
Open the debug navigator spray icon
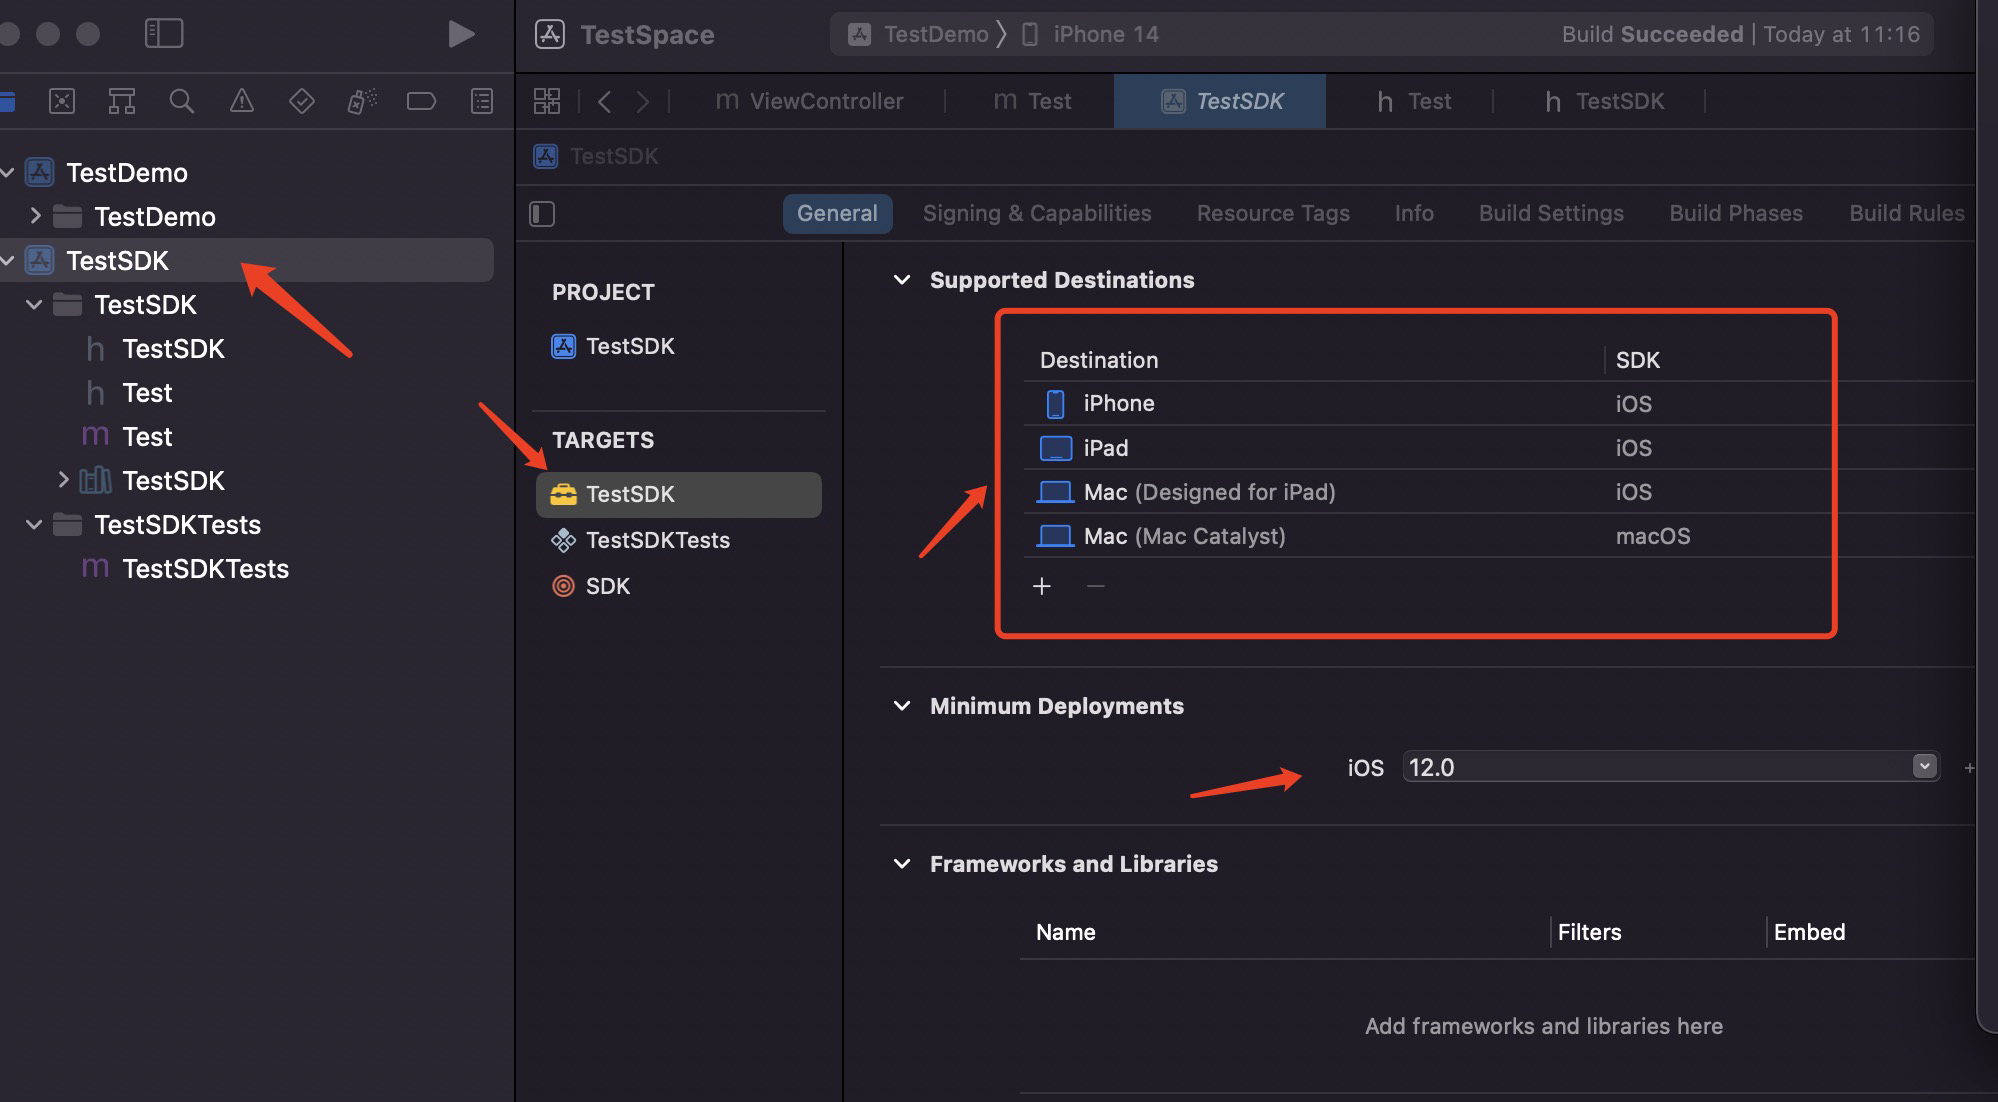coord(362,101)
